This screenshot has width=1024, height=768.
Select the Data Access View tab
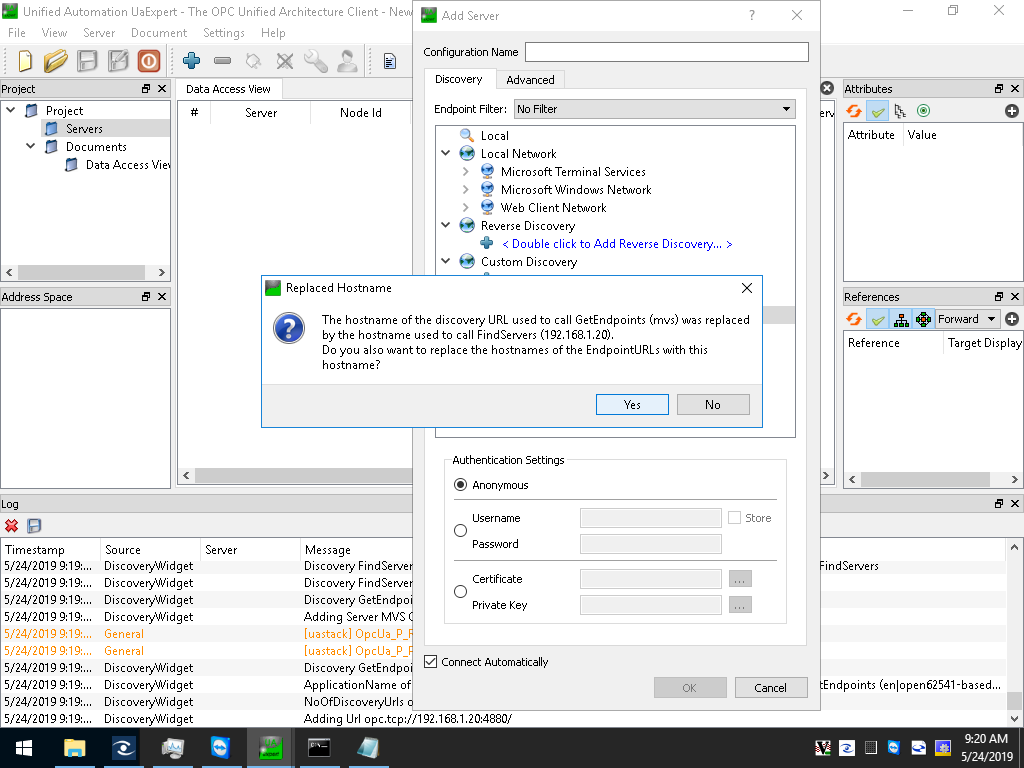[228, 89]
